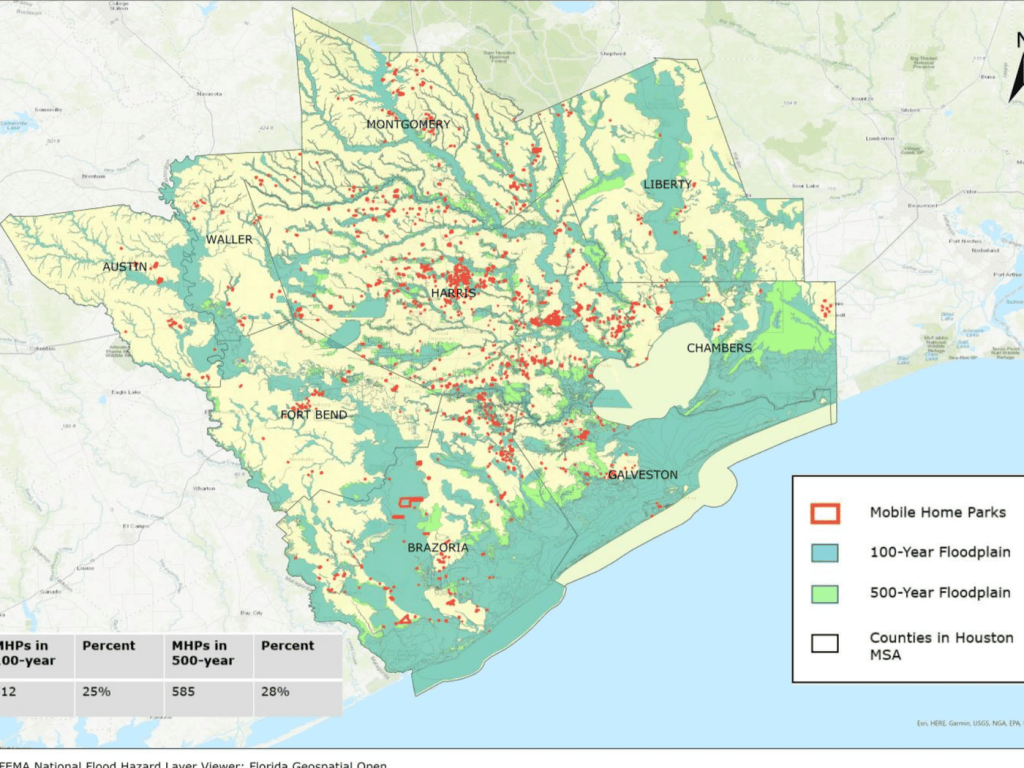Click the BRAZORIA county label
This screenshot has height=768, width=1024.
(x=438, y=547)
